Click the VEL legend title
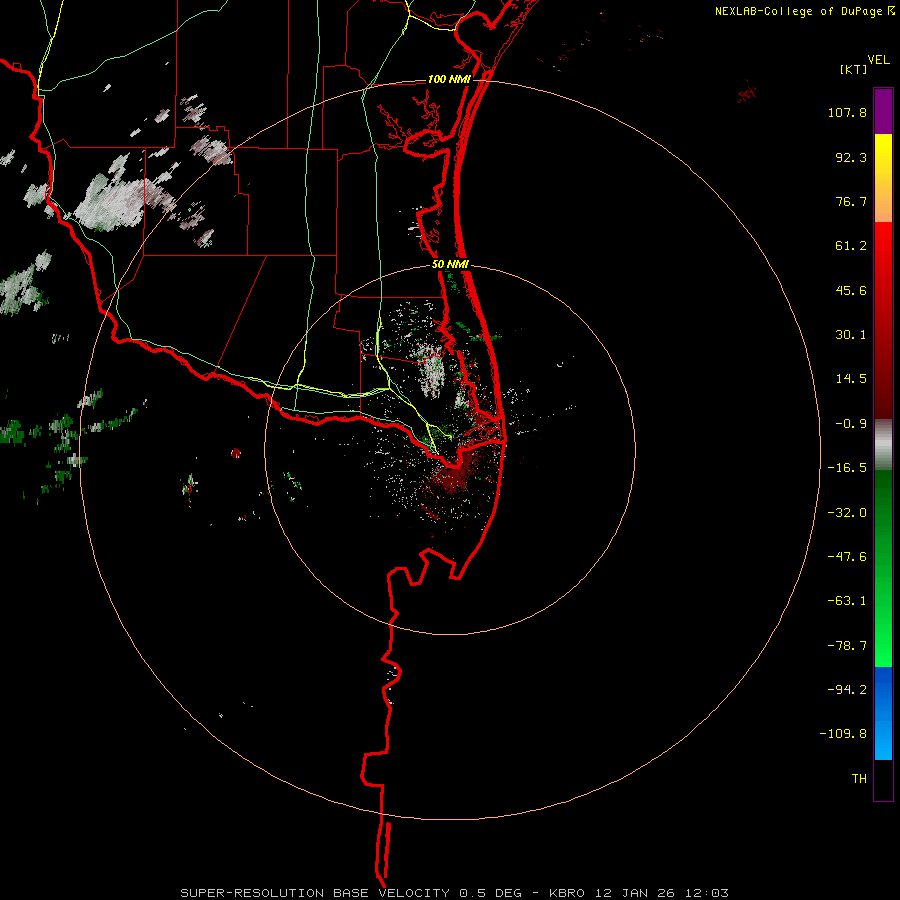900x900 pixels. (x=878, y=60)
